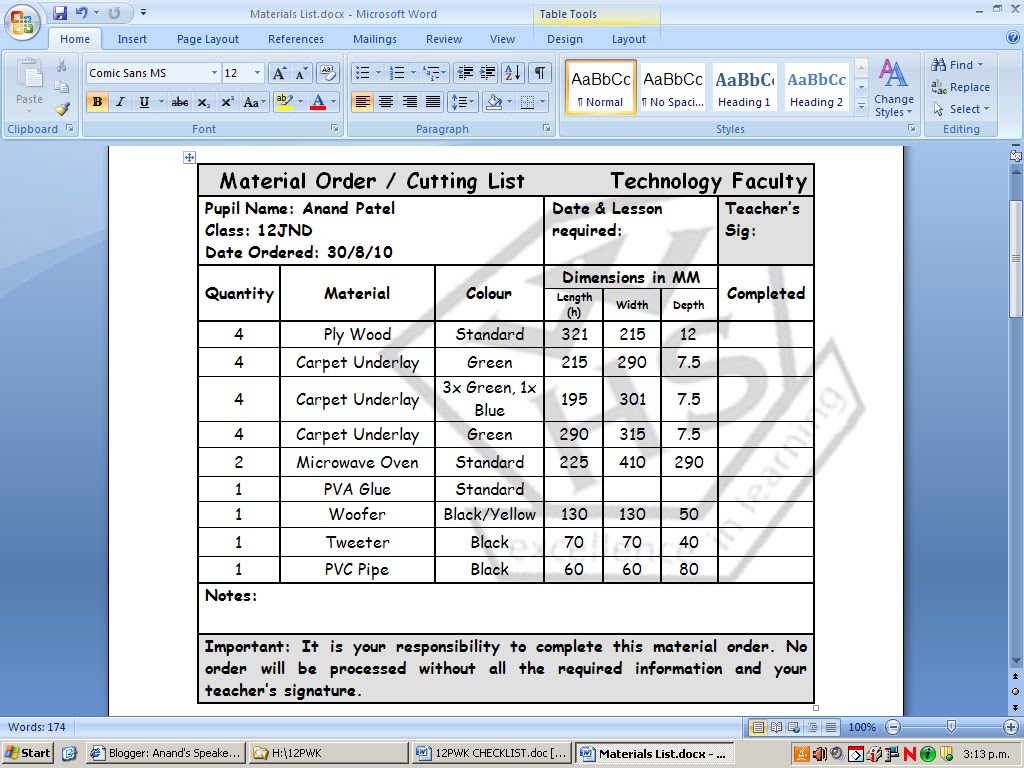Open the Table Tools Design tab
Screen dimensions: 1024x768
[x=565, y=39]
